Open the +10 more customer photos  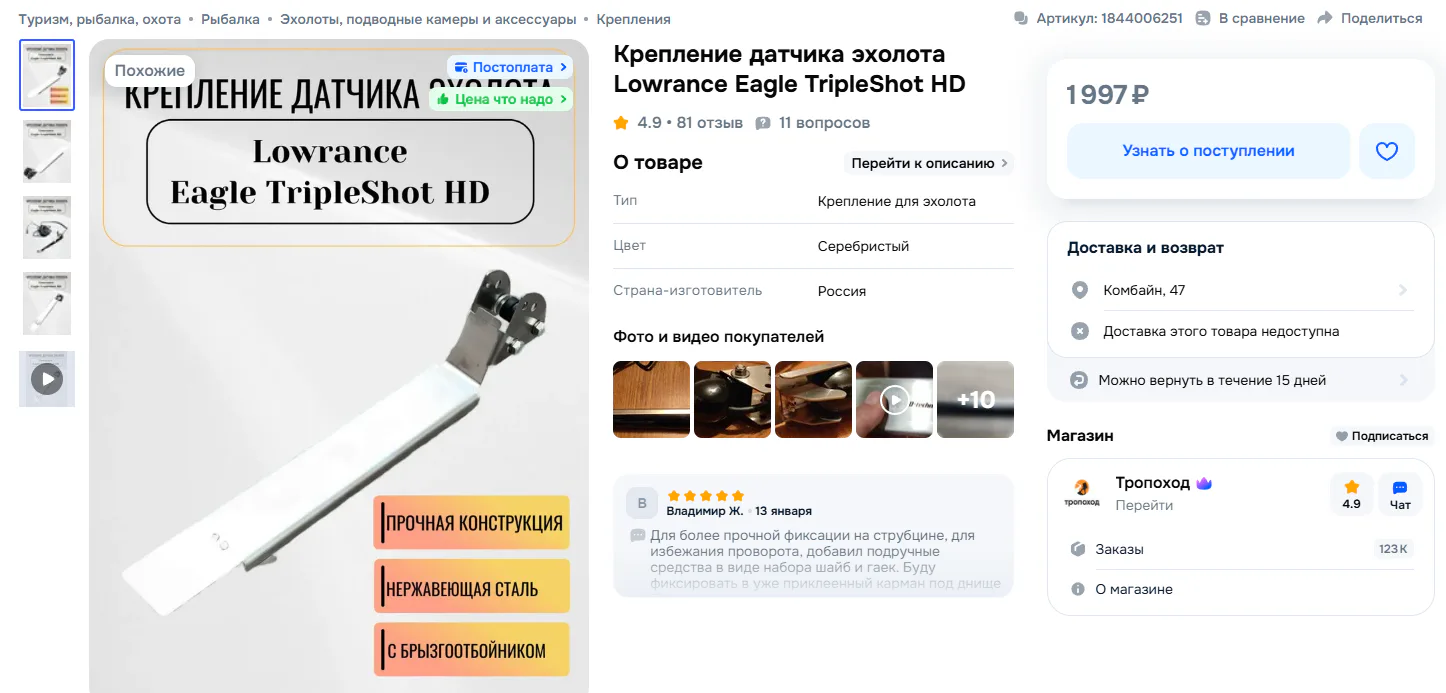pyautogui.click(x=975, y=399)
